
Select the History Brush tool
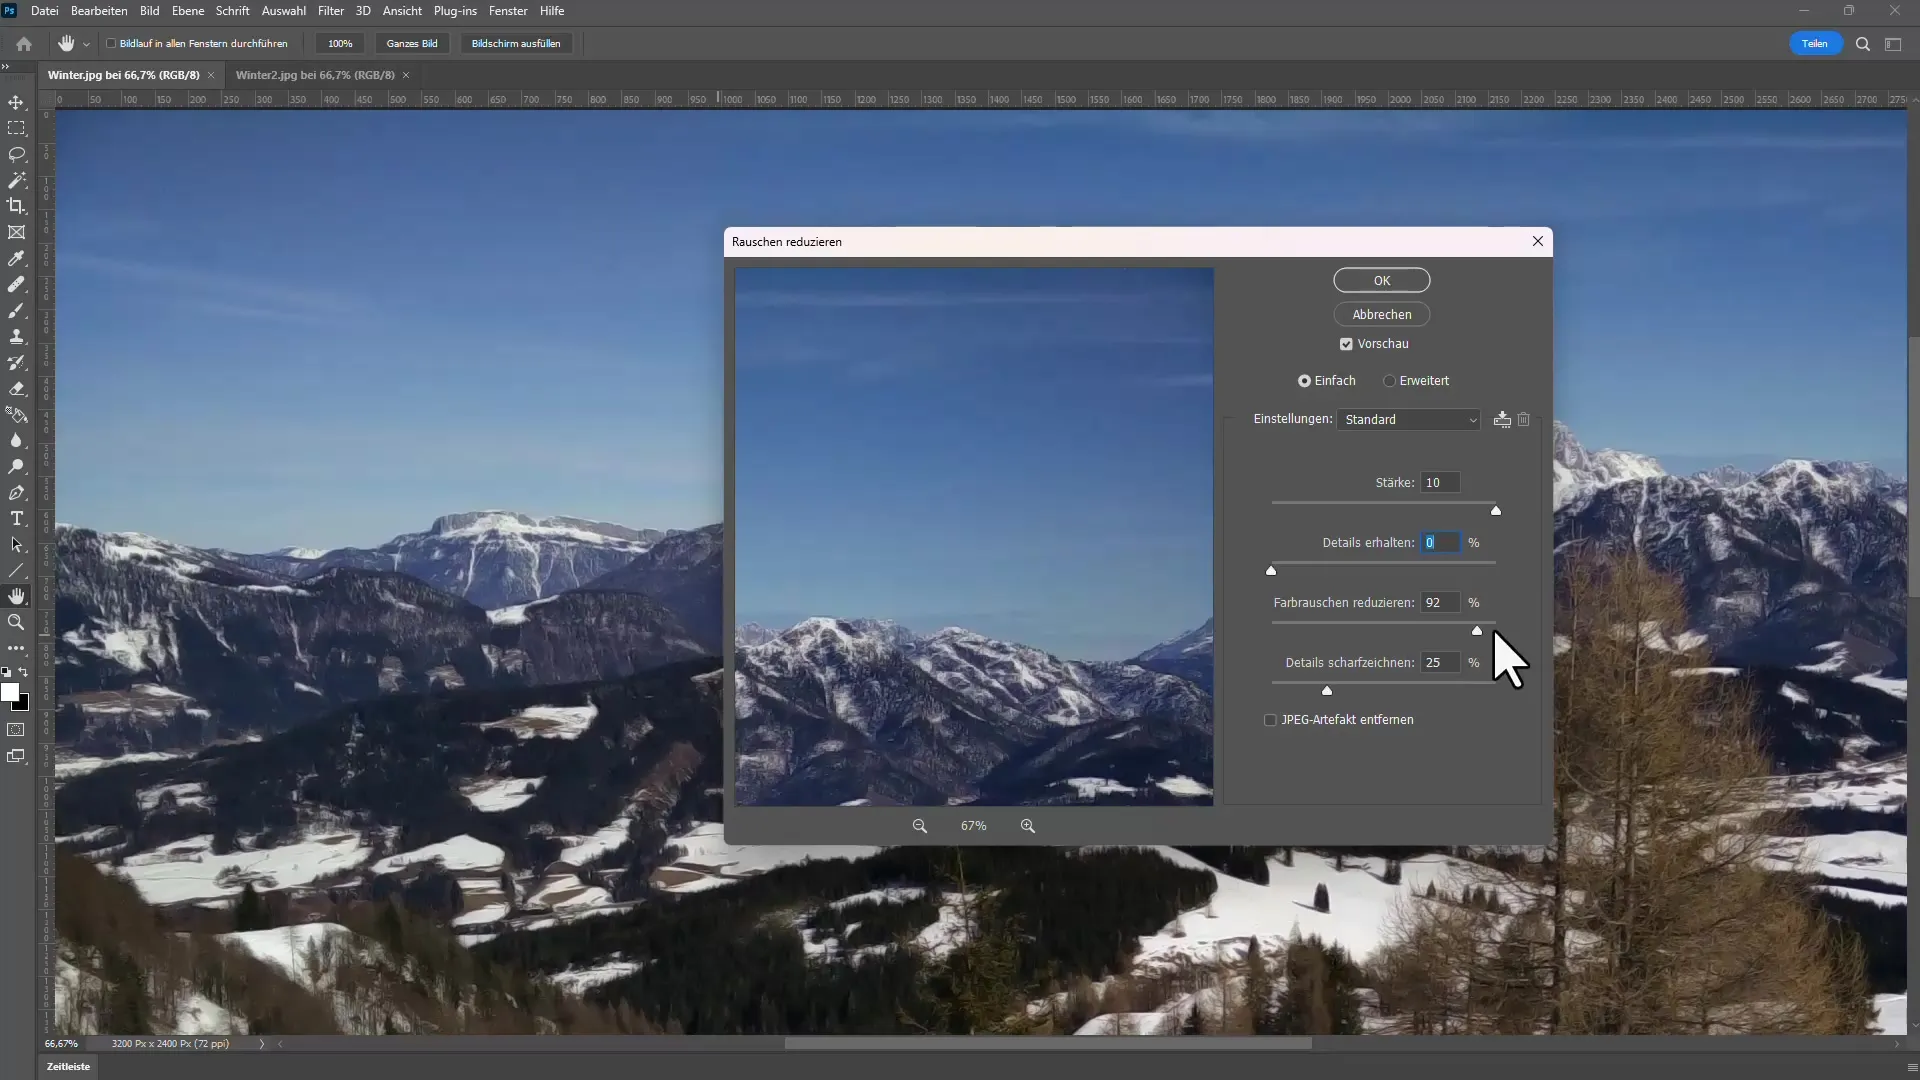[x=17, y=362]
